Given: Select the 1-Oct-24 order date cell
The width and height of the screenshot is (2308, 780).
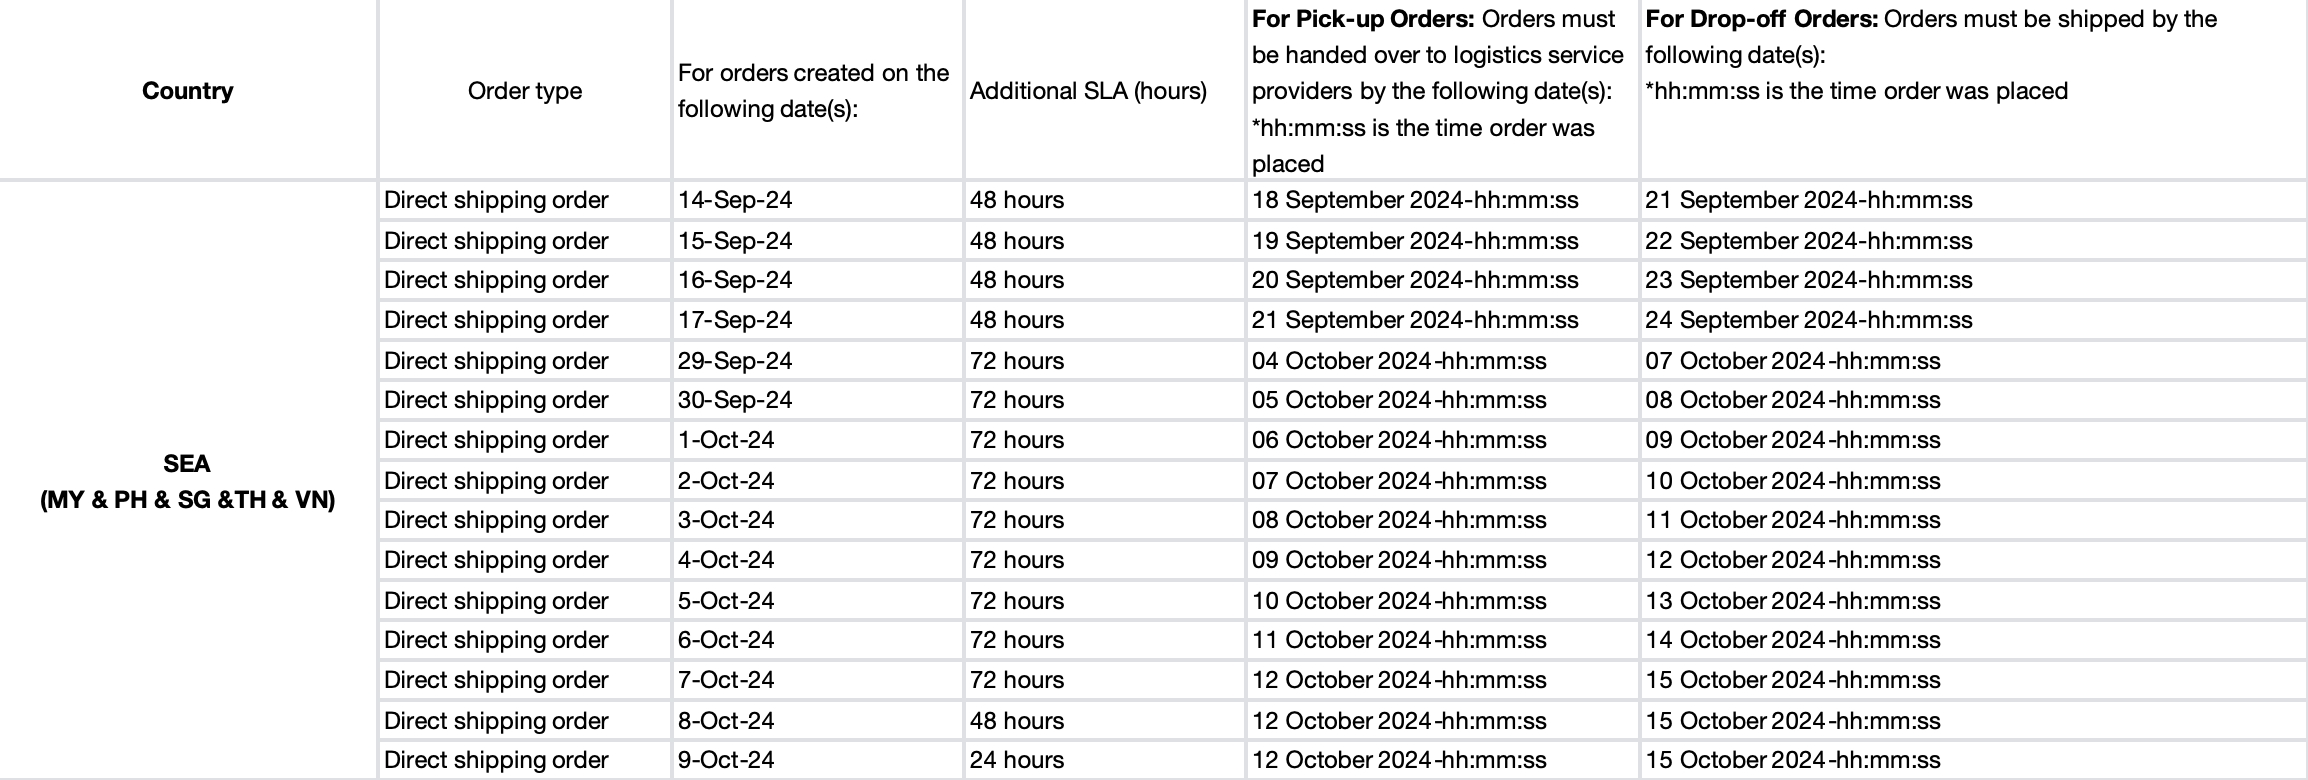Looking at the screenshot, I should [726, 440].
